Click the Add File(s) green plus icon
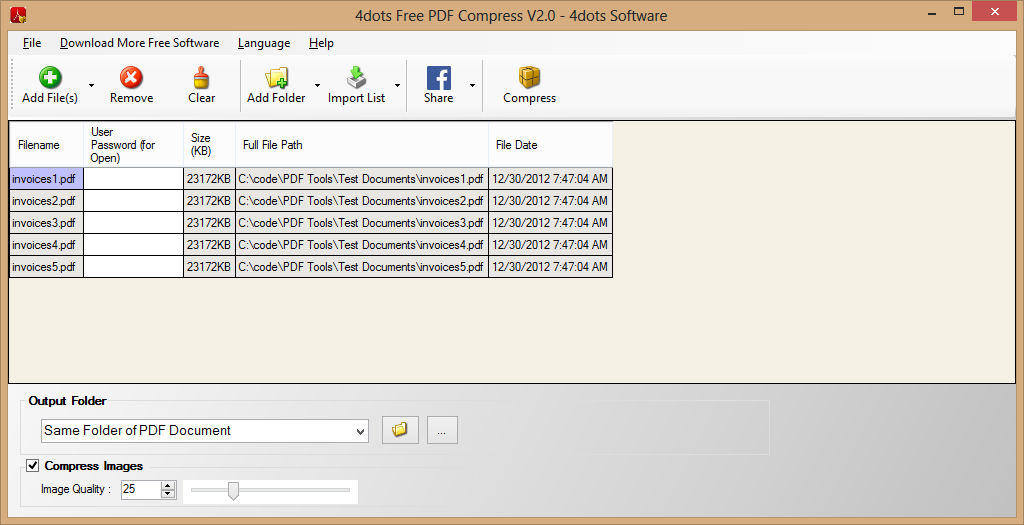 click(50, 78)
